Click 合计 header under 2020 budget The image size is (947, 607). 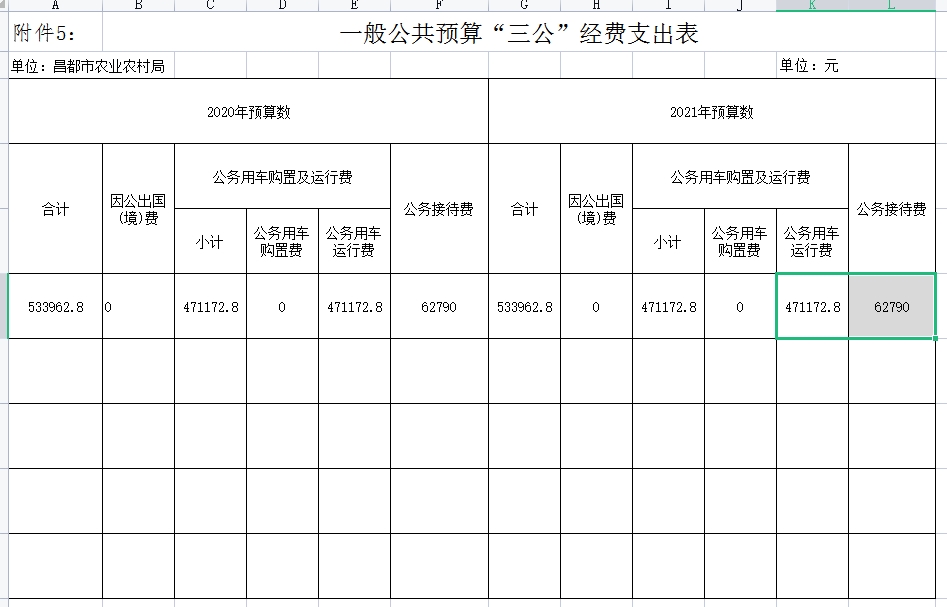pyautogui.click(x=55, y=209)
